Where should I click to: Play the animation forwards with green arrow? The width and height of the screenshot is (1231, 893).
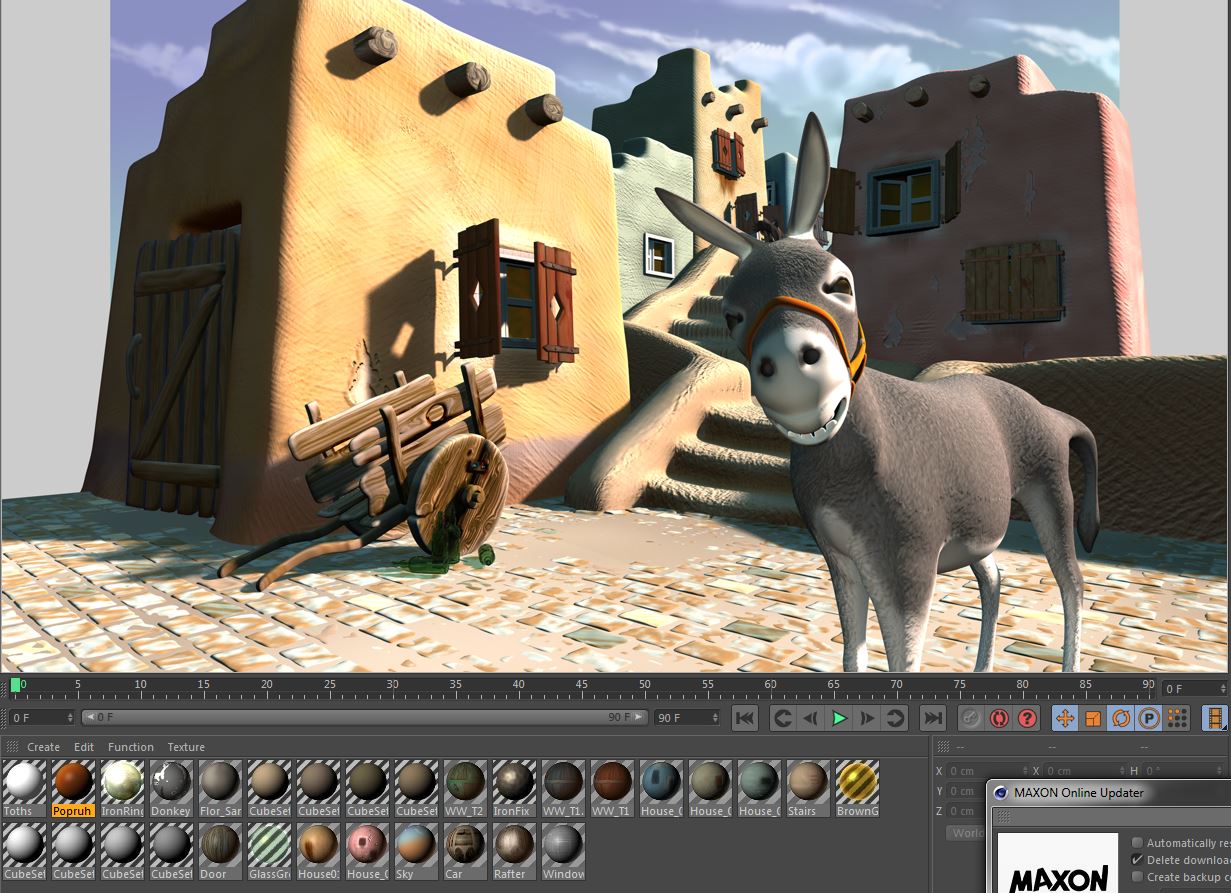pyautogui.click(x=840, y=718)
